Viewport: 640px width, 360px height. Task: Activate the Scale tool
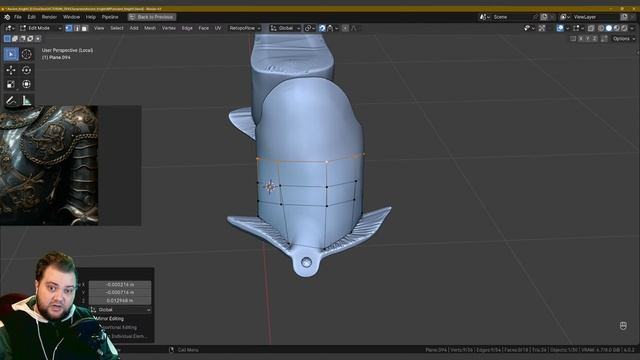pyautogui.click(x=11, y=84)
